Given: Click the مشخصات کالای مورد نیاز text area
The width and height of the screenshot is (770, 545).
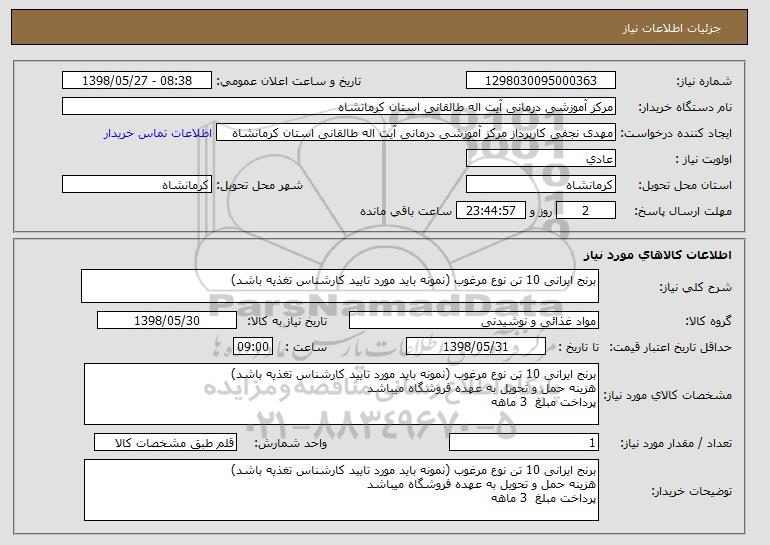Looking at the screenshot, I should [x=341, y=394].
